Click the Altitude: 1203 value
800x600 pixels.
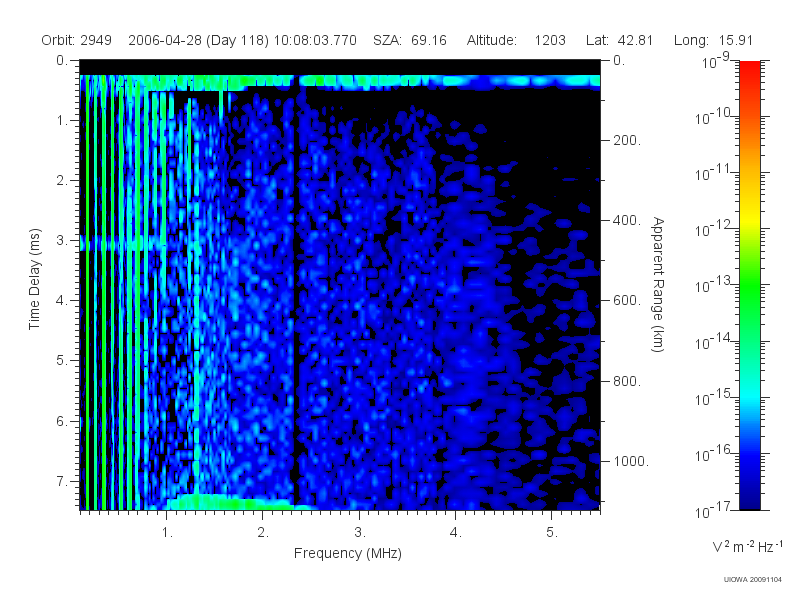[516, 40]
